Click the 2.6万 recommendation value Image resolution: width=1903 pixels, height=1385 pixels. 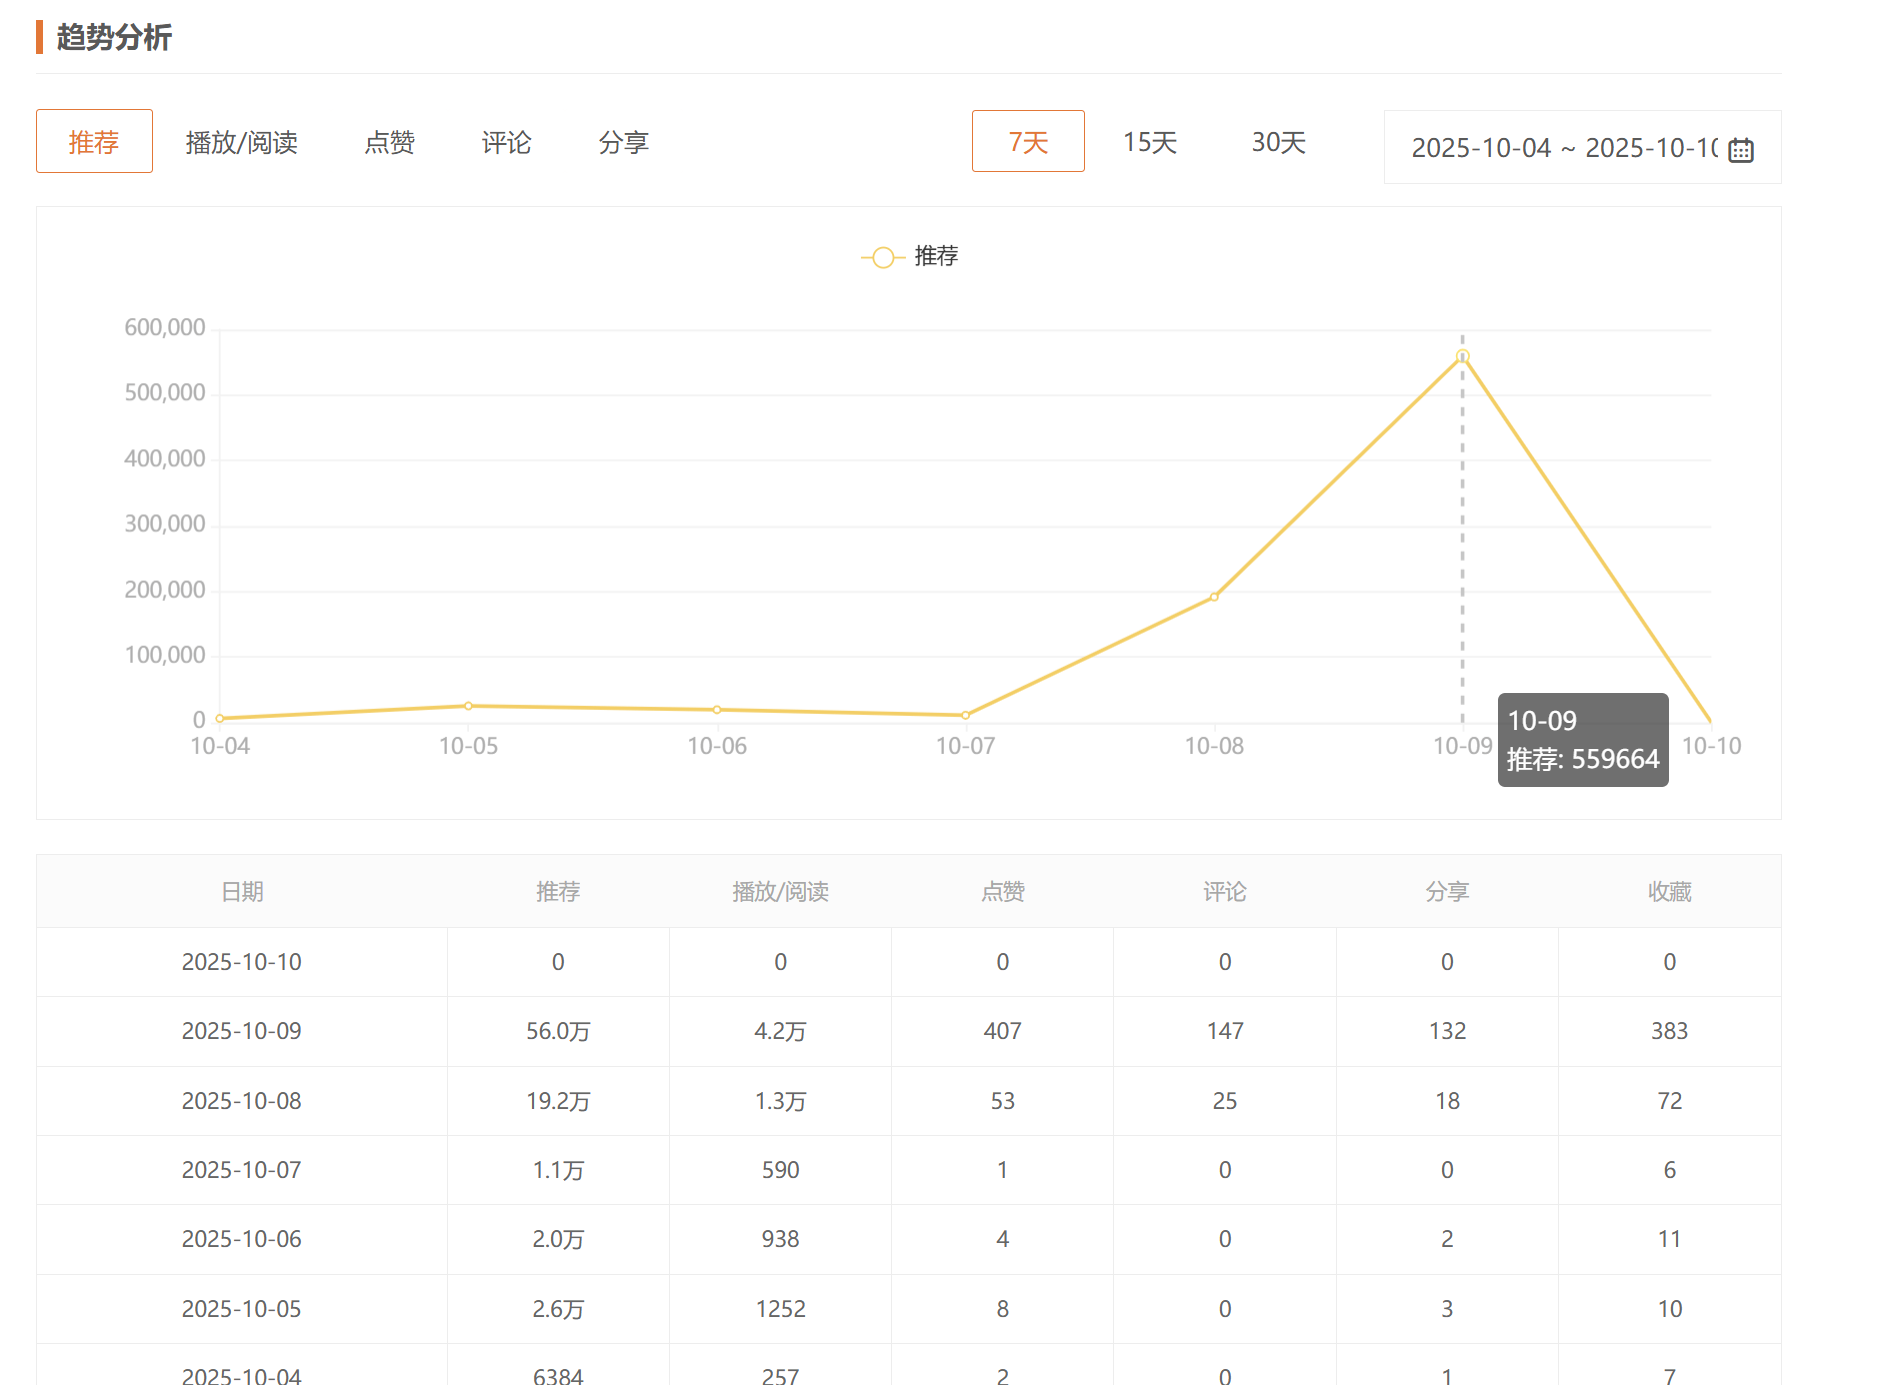558,1309
